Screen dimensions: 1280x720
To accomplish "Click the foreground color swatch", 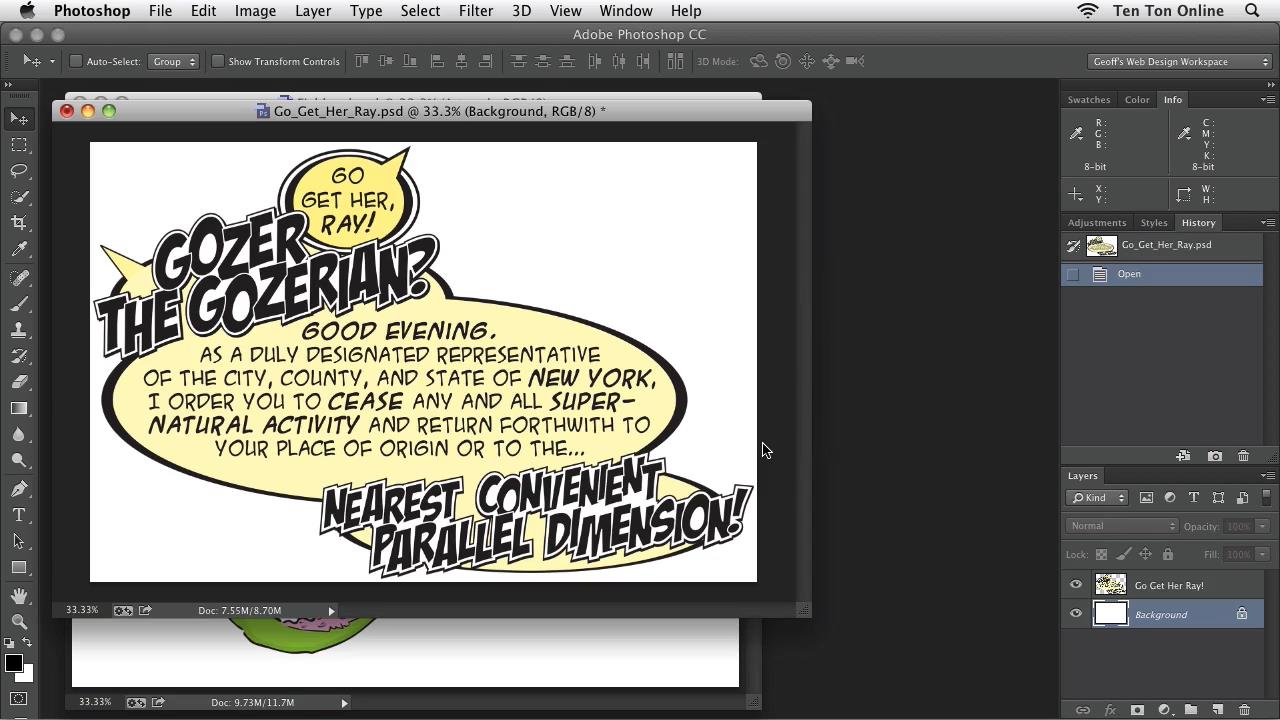I will (14, 663).
